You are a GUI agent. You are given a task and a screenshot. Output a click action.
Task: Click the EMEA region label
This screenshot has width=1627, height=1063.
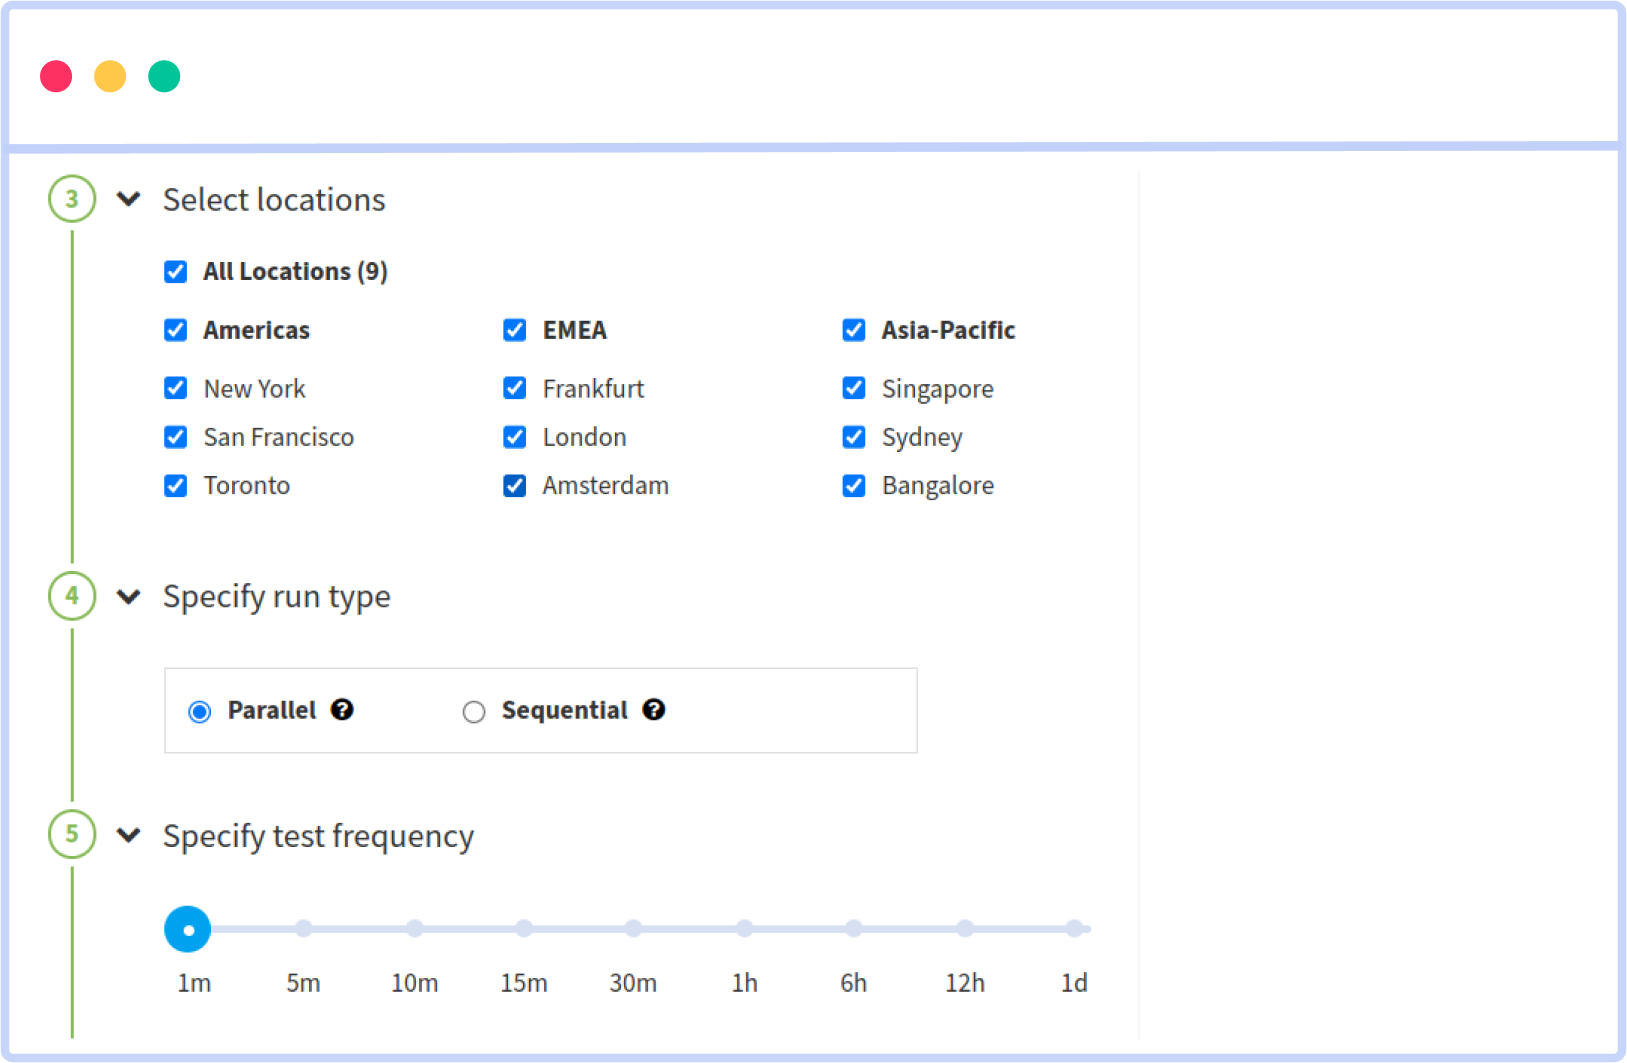[575, 331]
